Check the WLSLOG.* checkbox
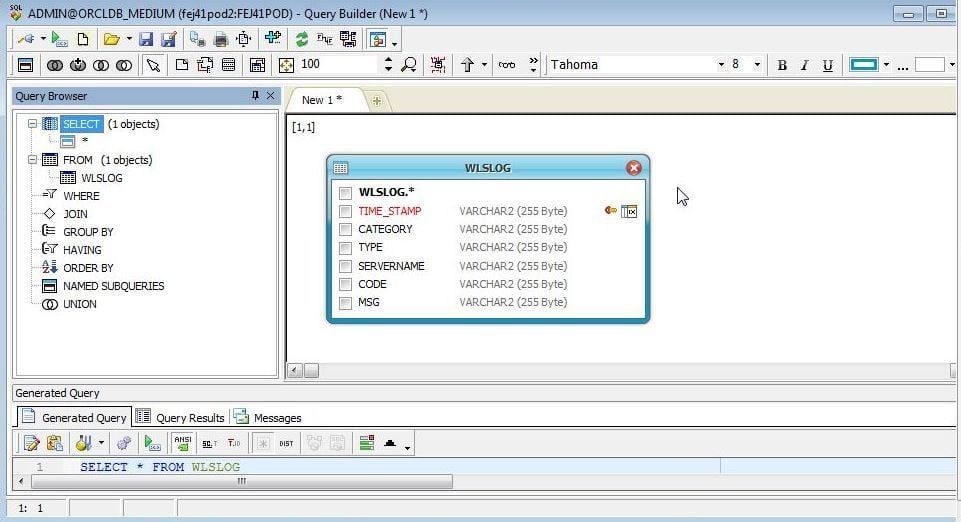Image resolution: width=961 pixels, height=522 pixels. coord(345,193)
